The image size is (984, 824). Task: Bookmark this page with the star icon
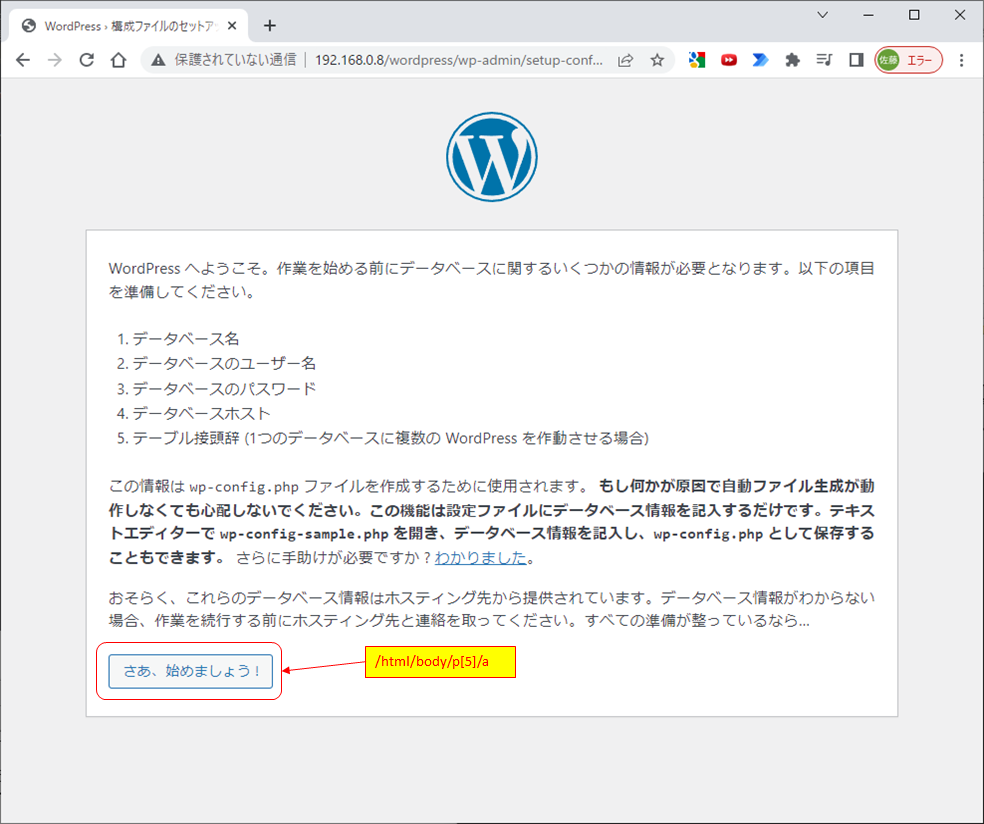tap(657, 60)
